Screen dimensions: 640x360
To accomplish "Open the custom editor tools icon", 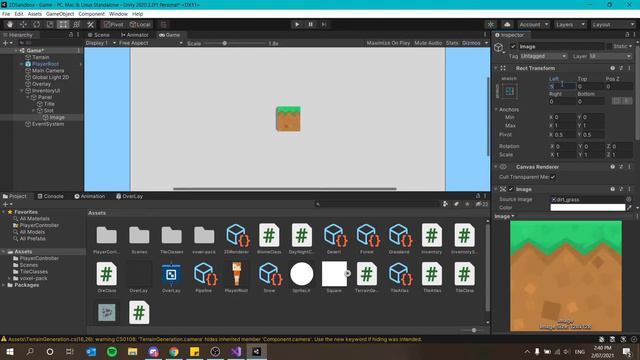I will pos(91,24).
